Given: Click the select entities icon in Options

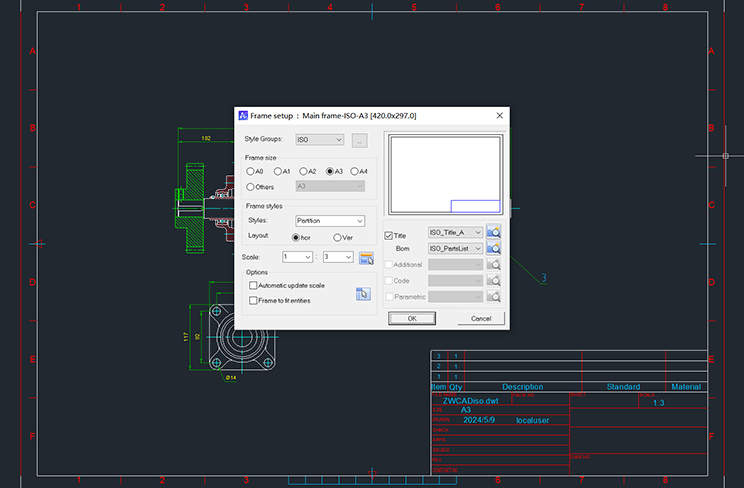Looking at the screenshot, I should [x=363, y=293].
